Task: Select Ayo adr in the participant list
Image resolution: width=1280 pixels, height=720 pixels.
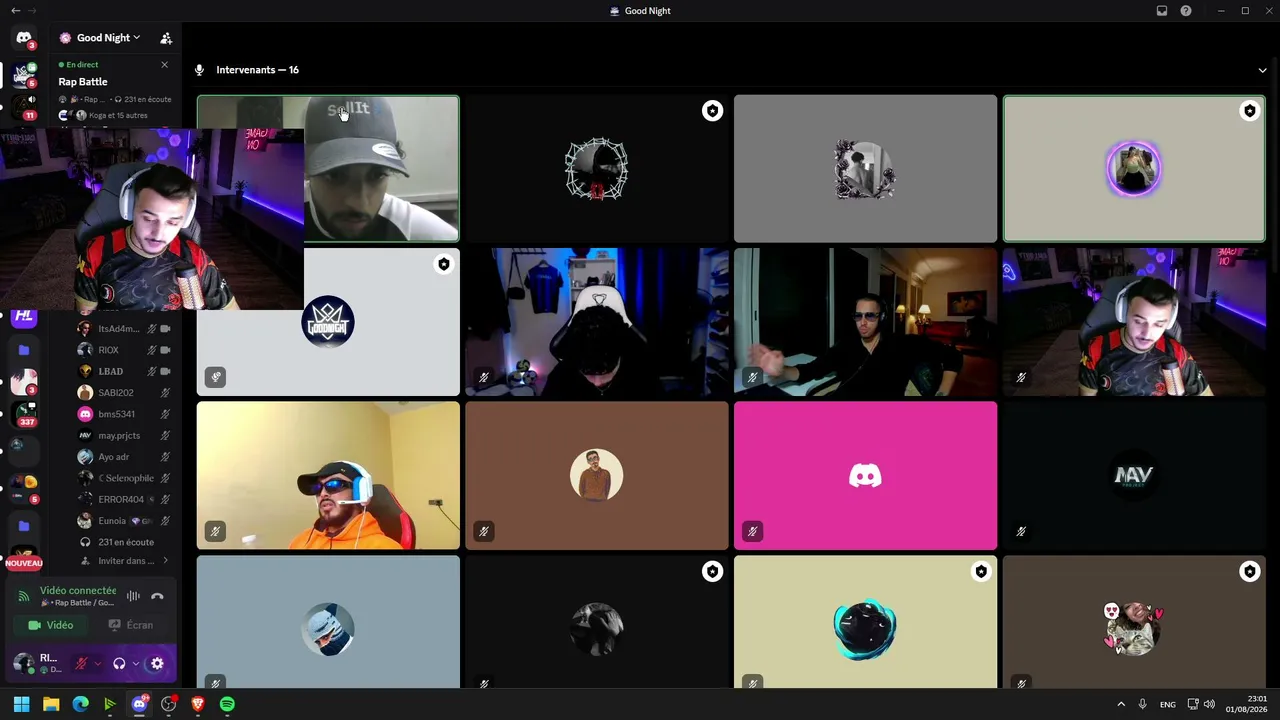Action: [x=124, y=457]
